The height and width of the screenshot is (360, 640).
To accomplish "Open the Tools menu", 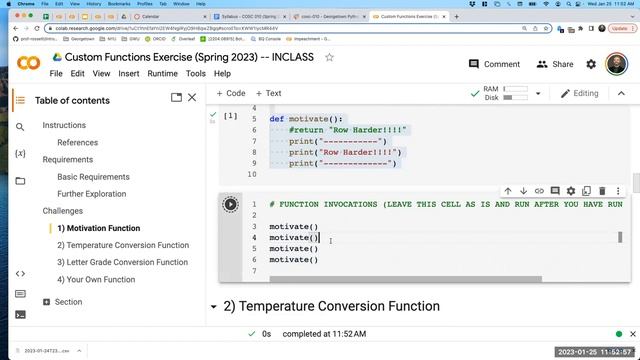I will click(196, 73).
